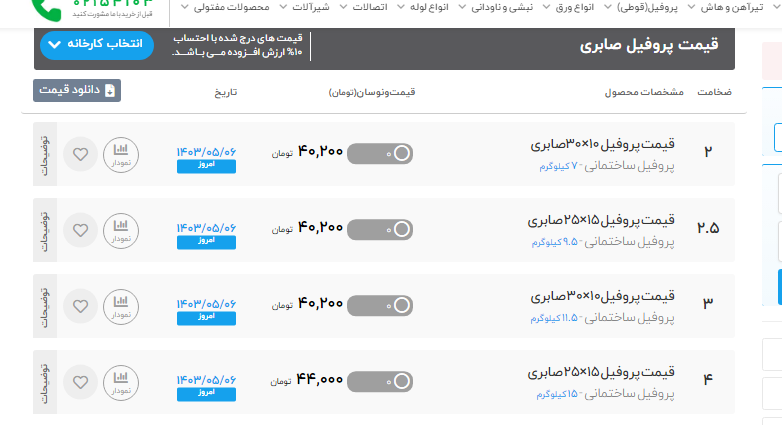This screenshot has width=782, height=425.
Task: Click the دانلود قیمت download button
Action: pos(77,90)
